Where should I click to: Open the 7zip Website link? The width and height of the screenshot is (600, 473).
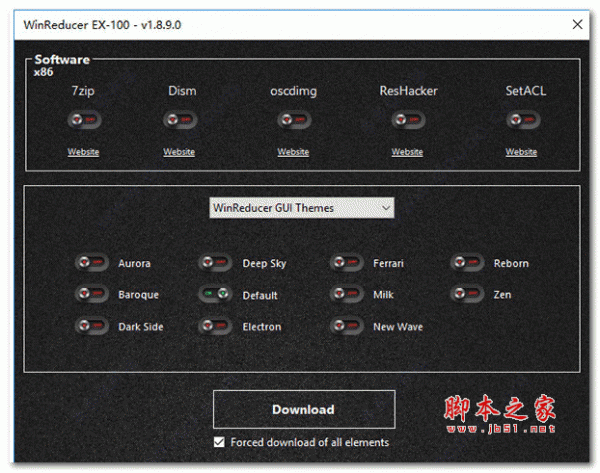(x=83, y=152)
